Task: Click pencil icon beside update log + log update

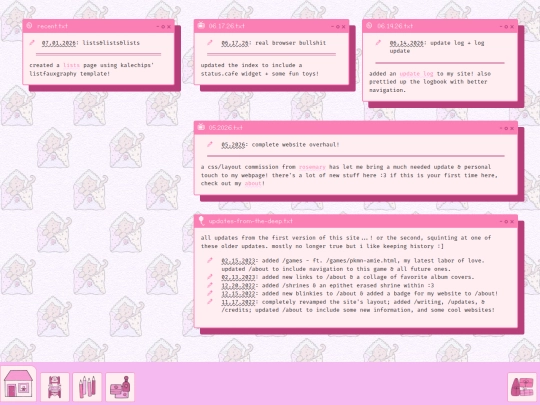Action: [378, 42]
